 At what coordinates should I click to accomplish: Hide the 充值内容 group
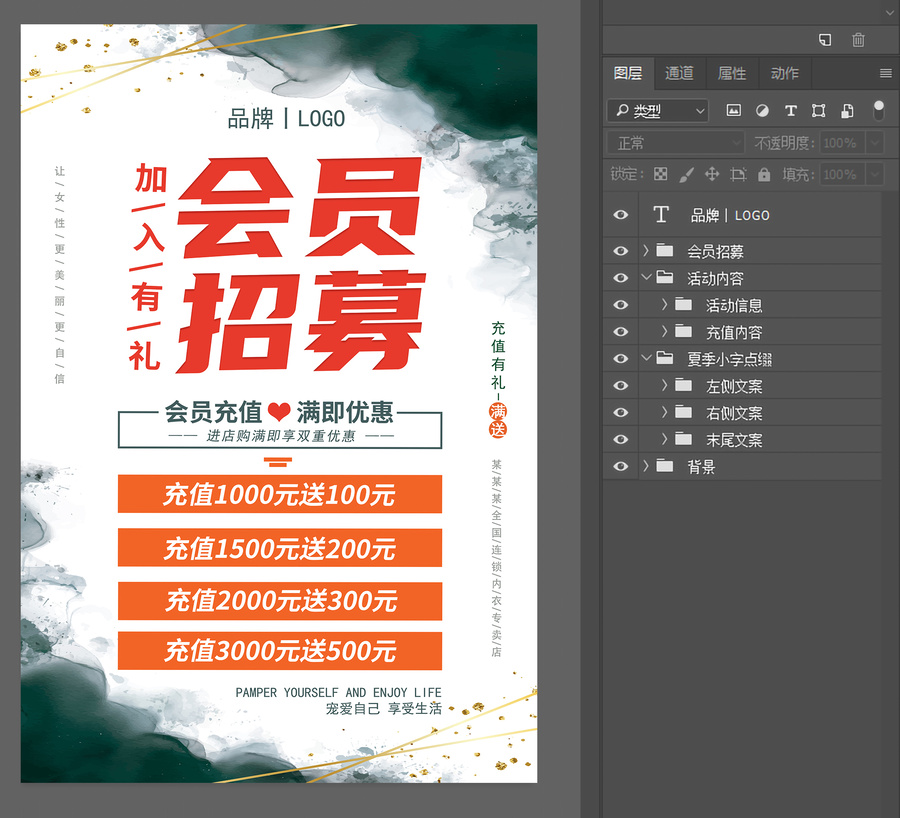pyautogui.click(x=620, y=332)
